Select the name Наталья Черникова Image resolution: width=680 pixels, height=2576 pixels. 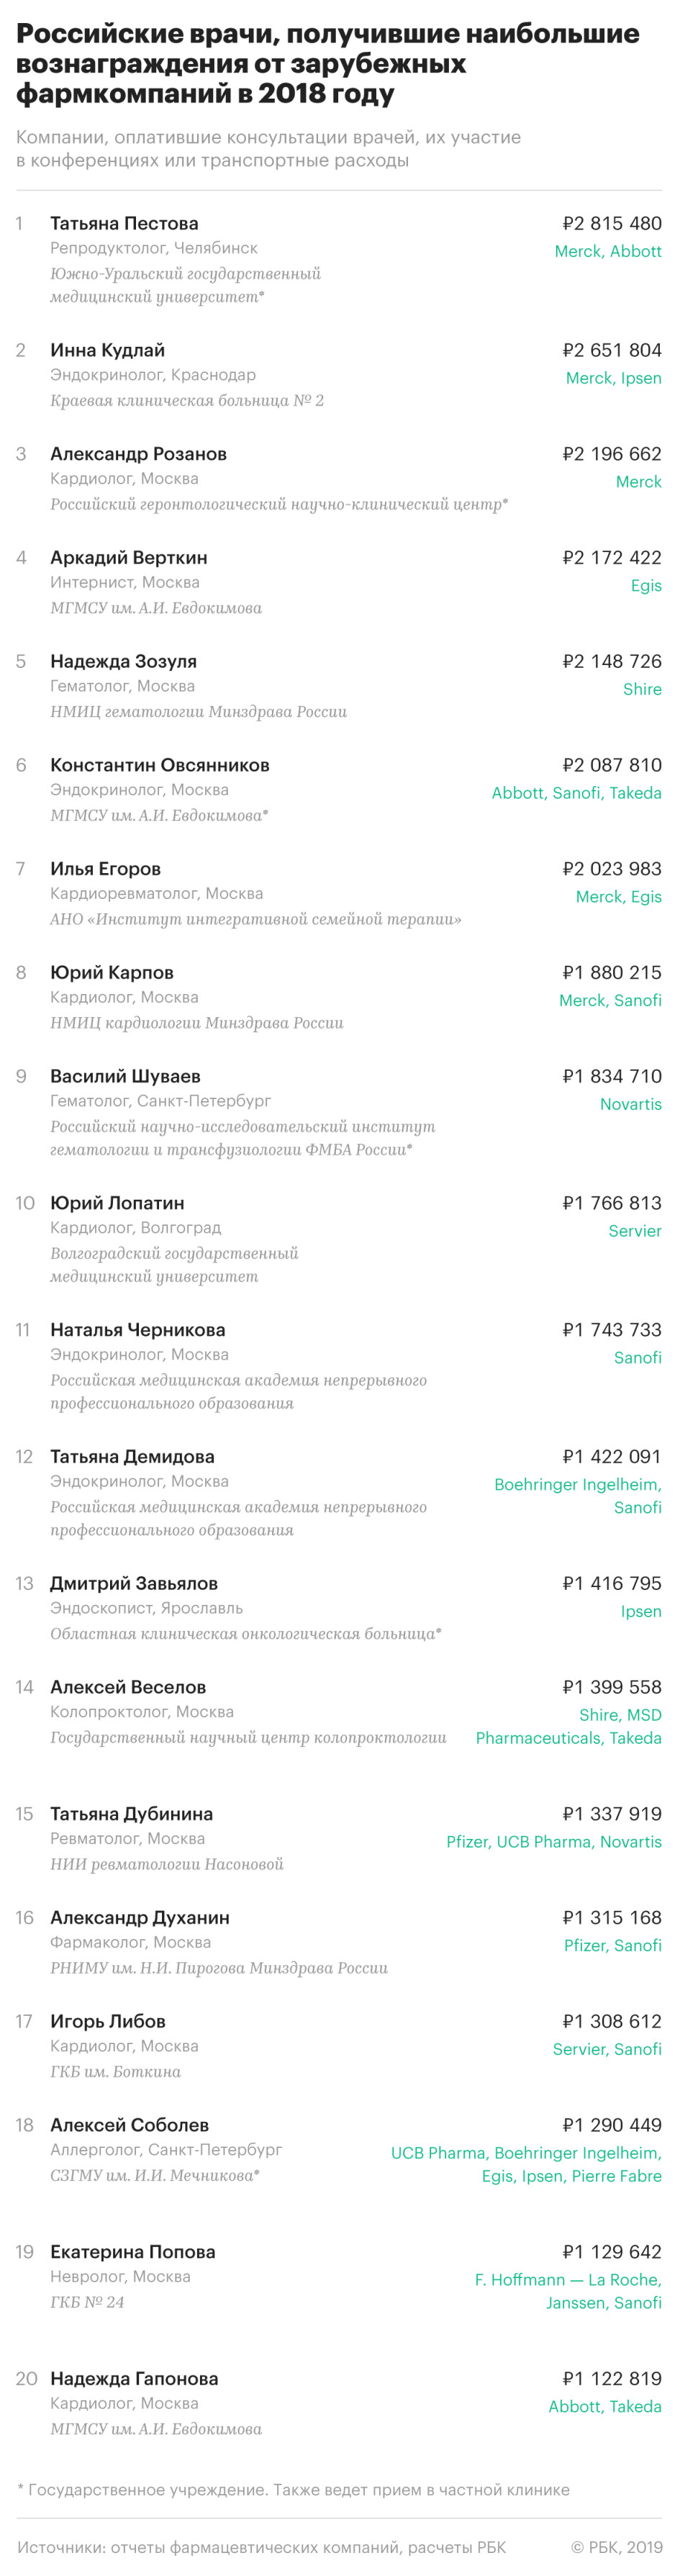click(137, 1330)
